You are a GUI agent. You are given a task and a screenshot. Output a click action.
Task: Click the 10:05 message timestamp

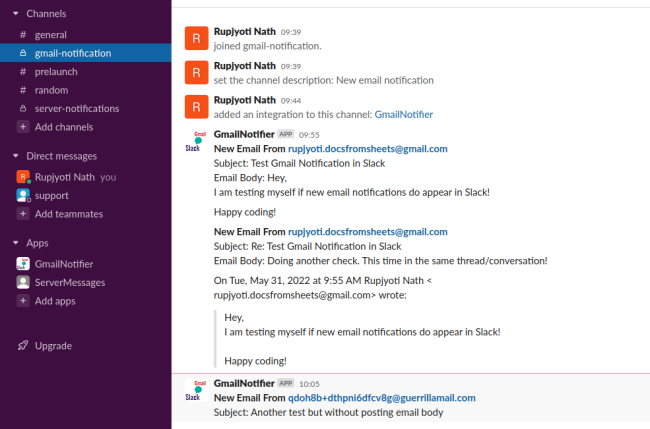309,384
